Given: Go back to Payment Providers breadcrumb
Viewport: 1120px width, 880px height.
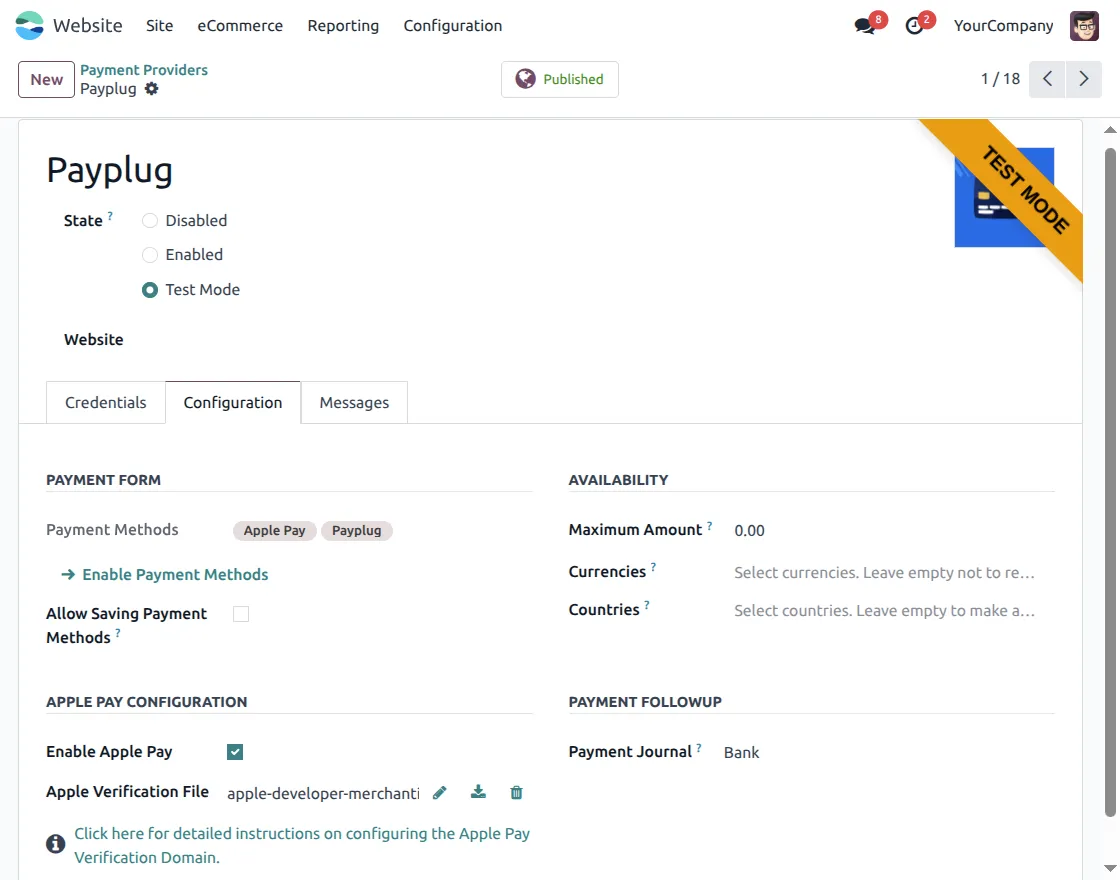Looking at the screenshot, I should click(144, 70).
